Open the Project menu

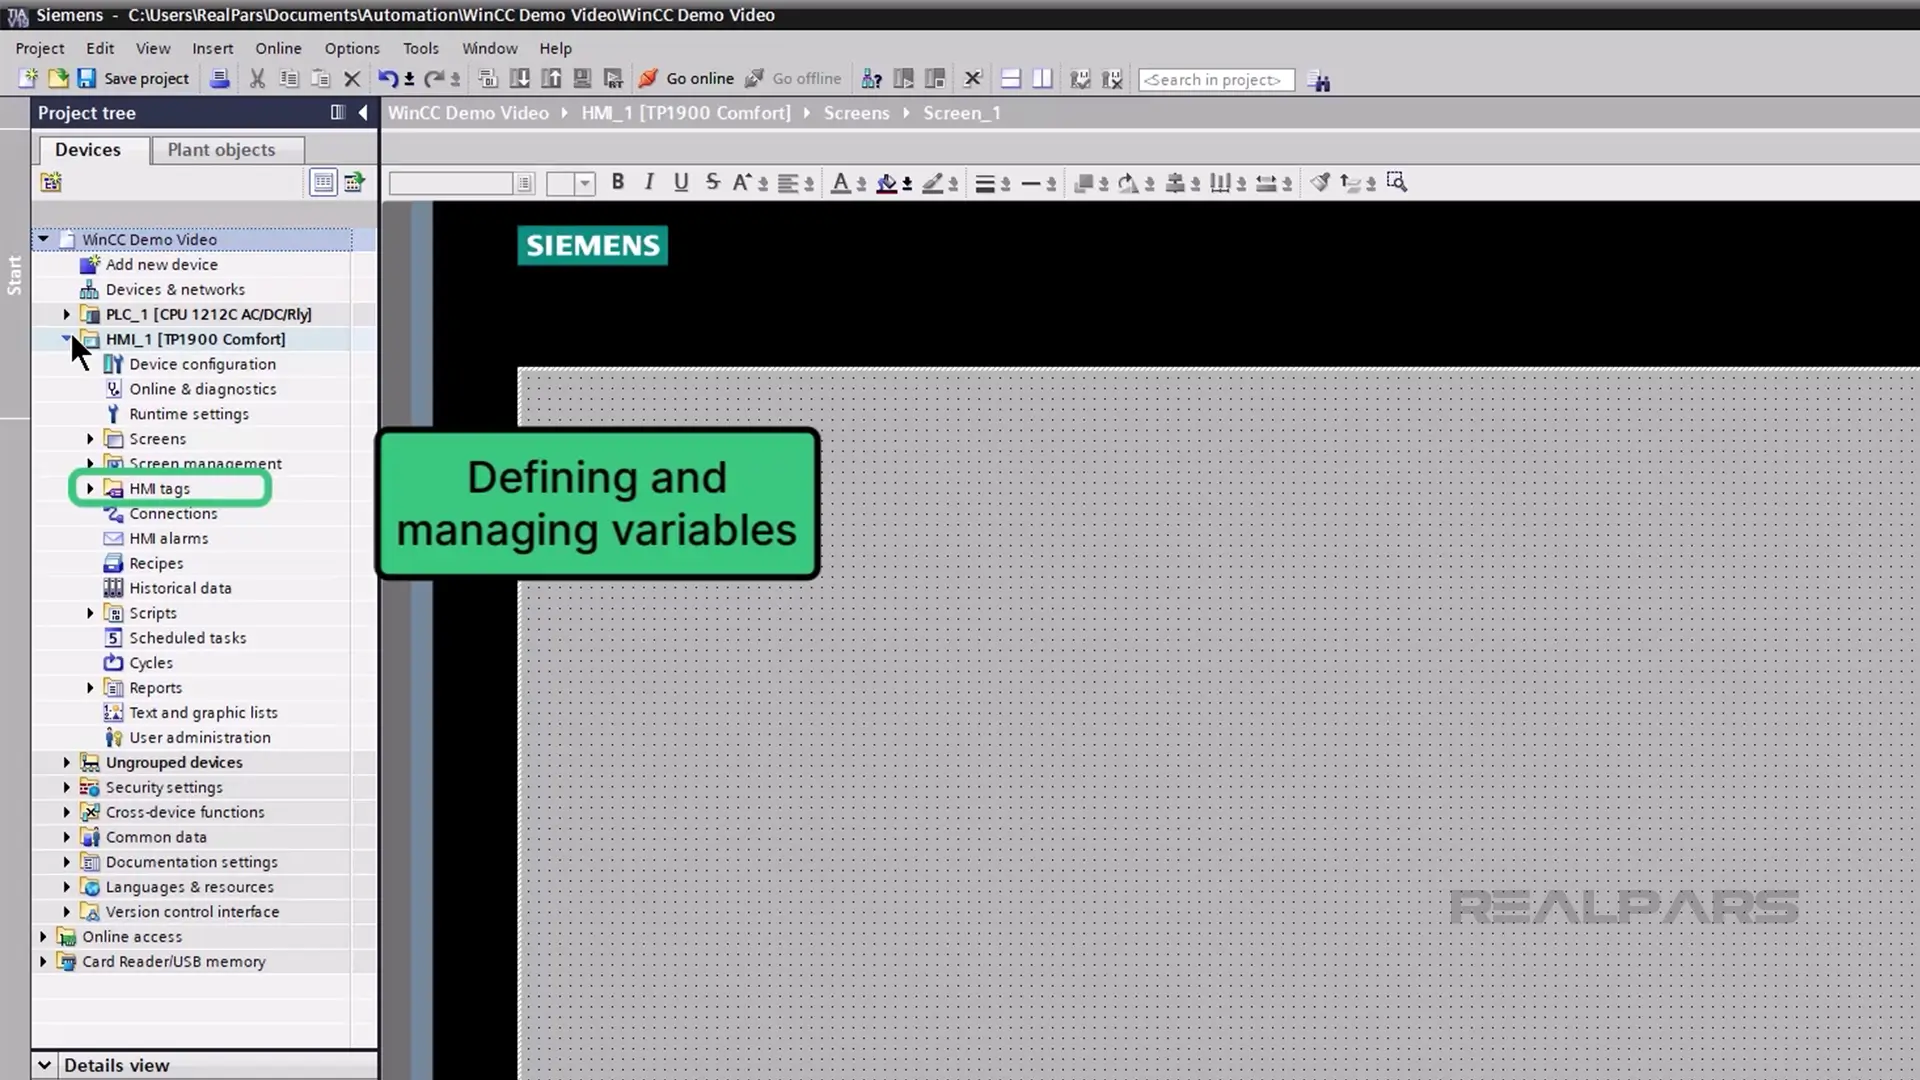40,48
